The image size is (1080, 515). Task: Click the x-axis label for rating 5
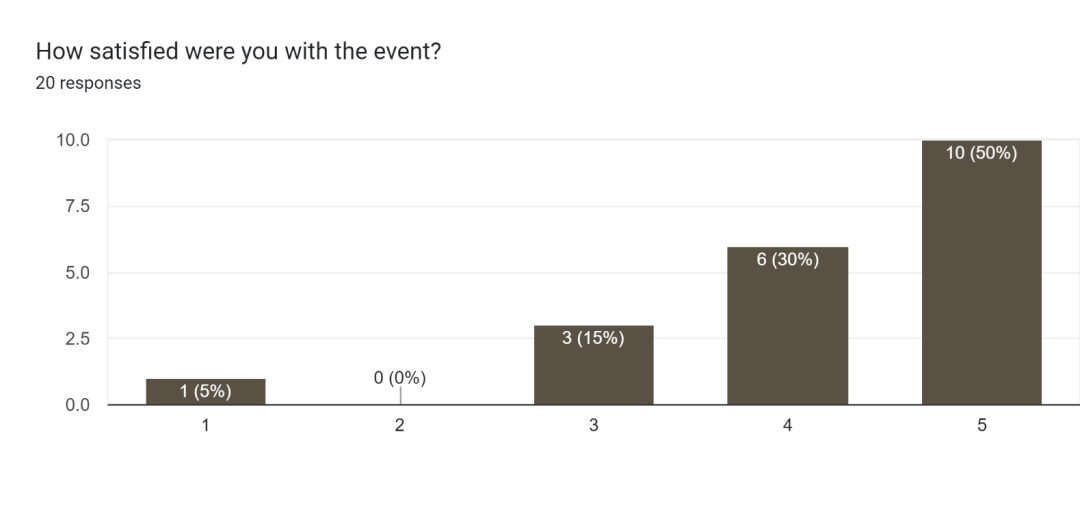point(981,426)
